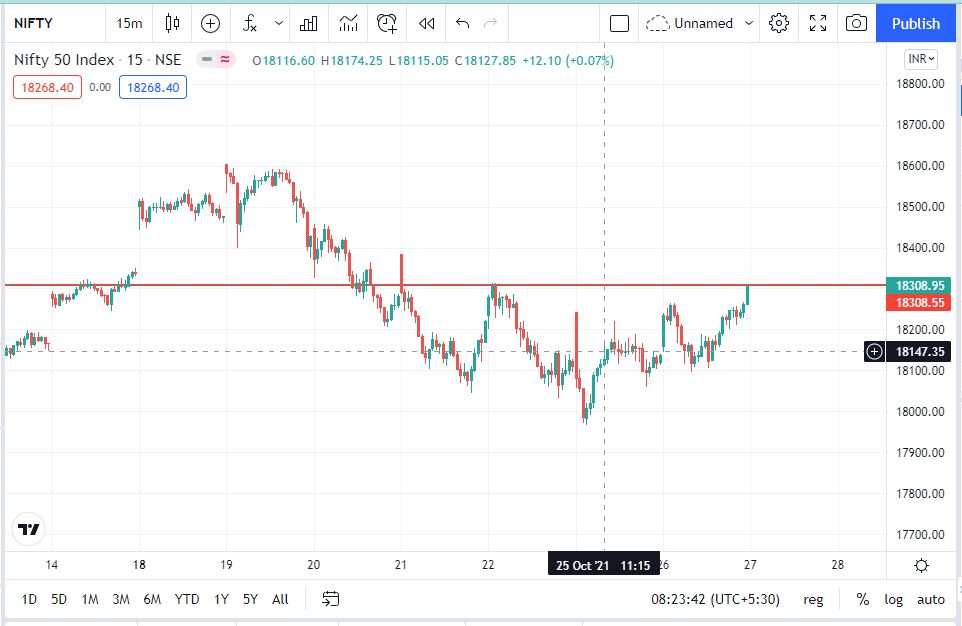Open the candlestick chart style selector
This screenshot has width=962, height=626.
172,23
